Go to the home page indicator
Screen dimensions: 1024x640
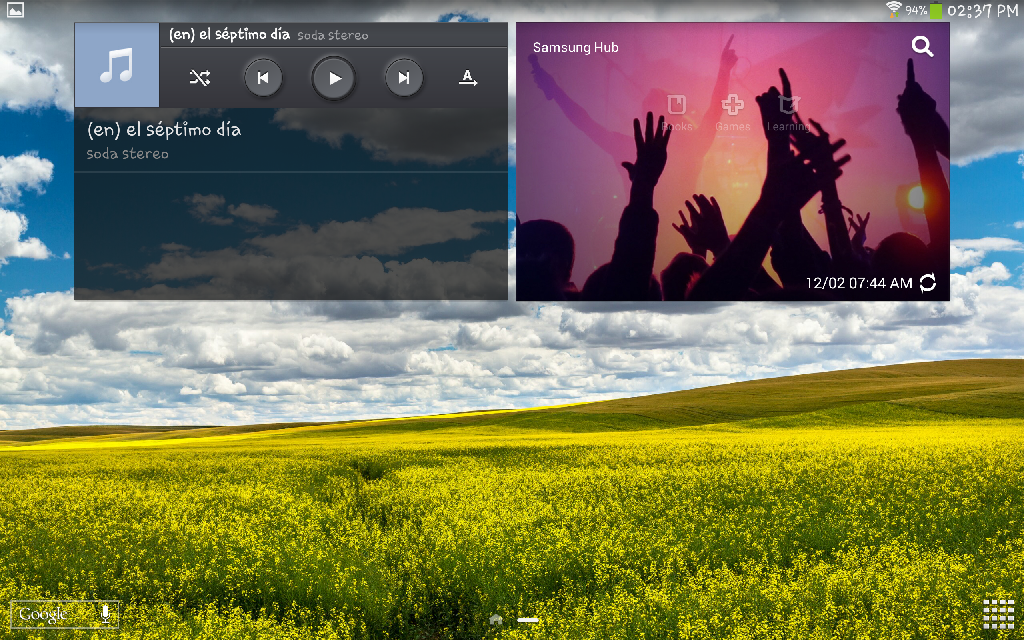pos(496,620)
